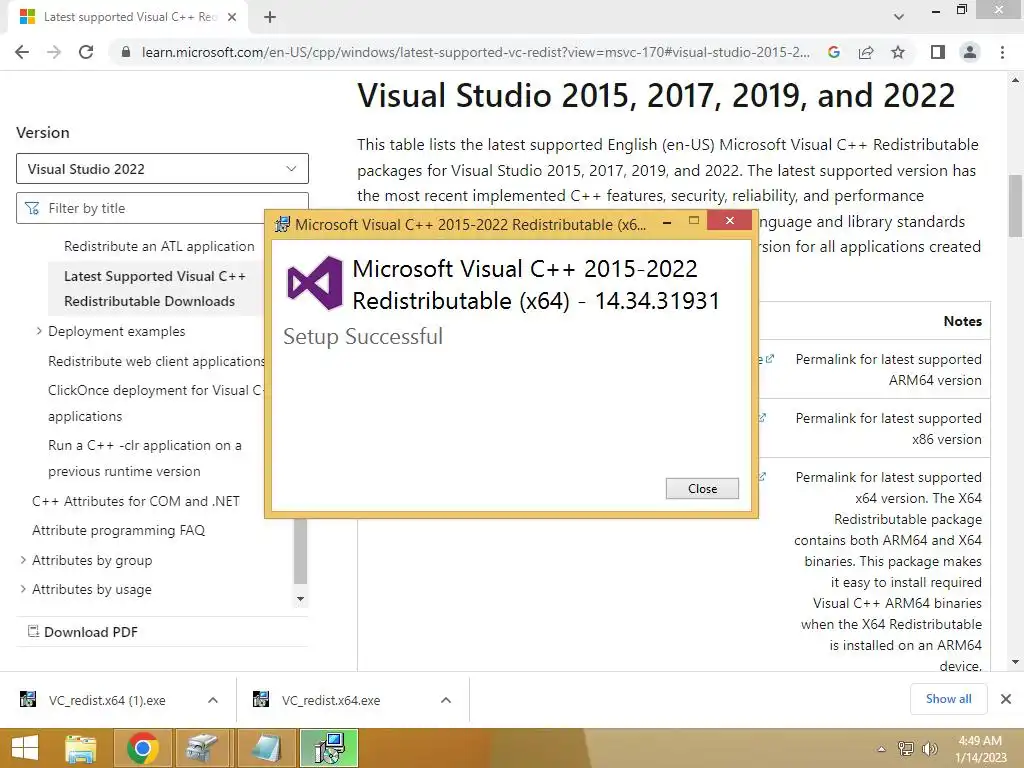Go forward to the next page
The image size is (1024, 768).
click(x=54, y=52)
